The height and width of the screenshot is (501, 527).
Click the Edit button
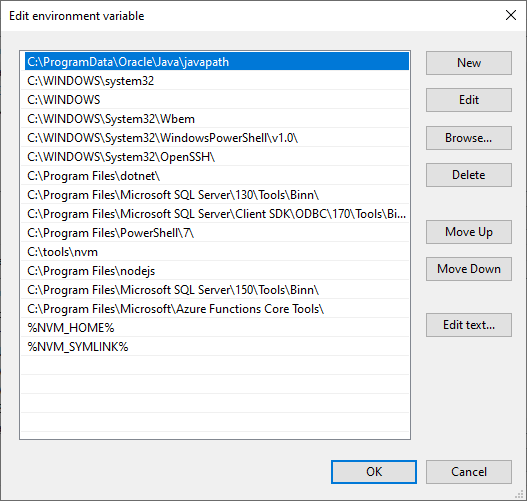coord(469,100)
